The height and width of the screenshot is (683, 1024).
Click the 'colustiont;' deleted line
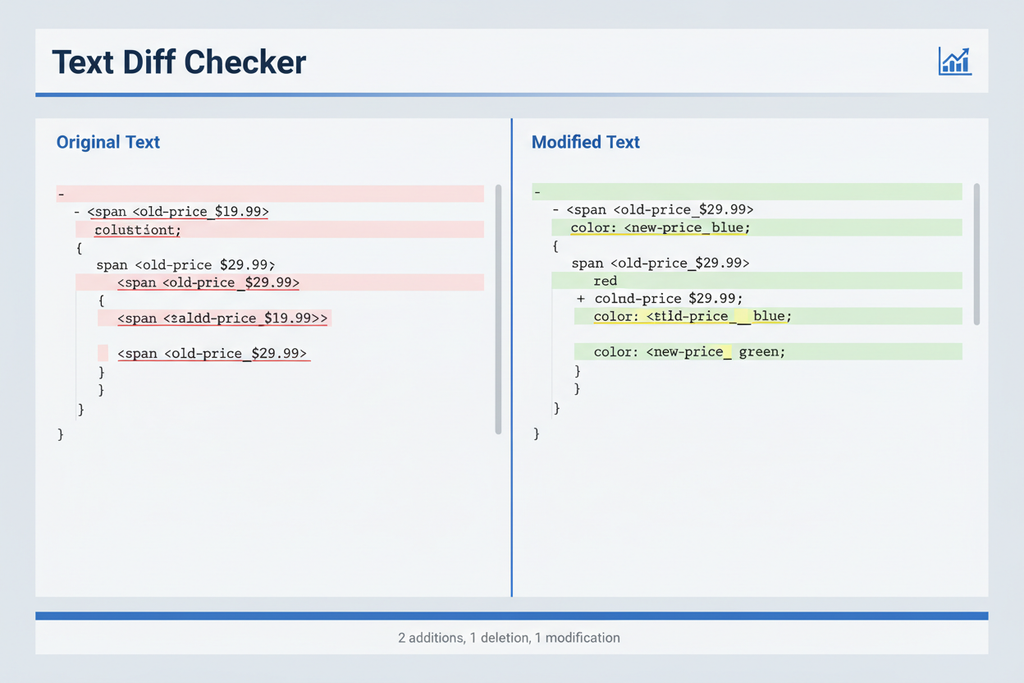click(x=138, y=230)
